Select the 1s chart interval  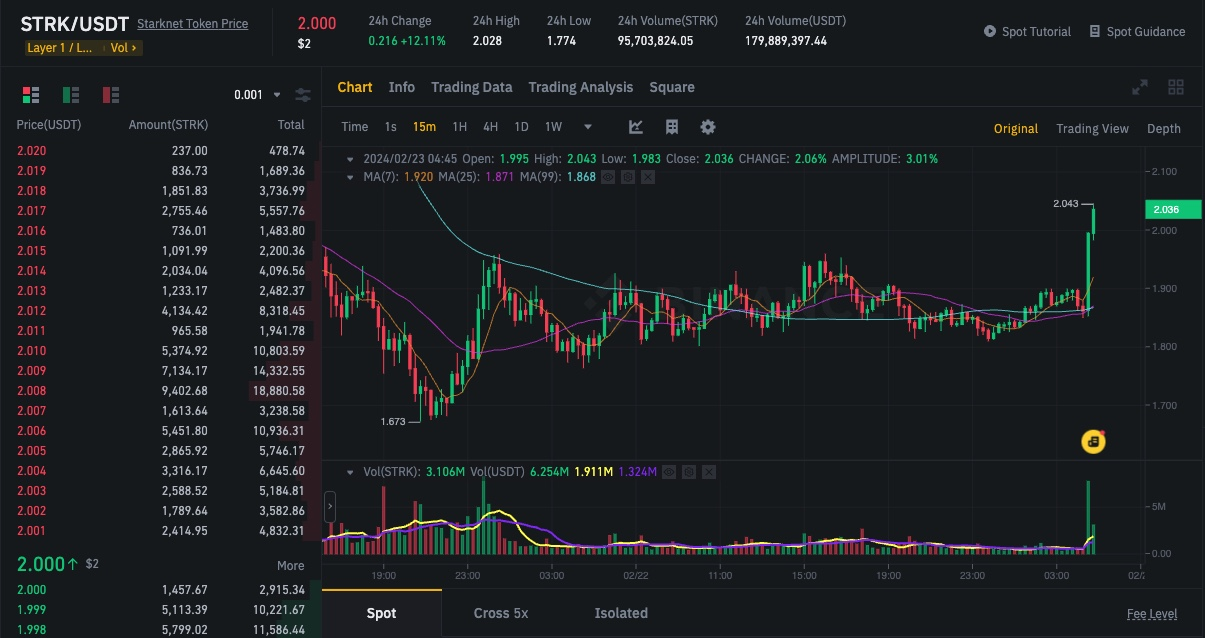click(391, 127)
